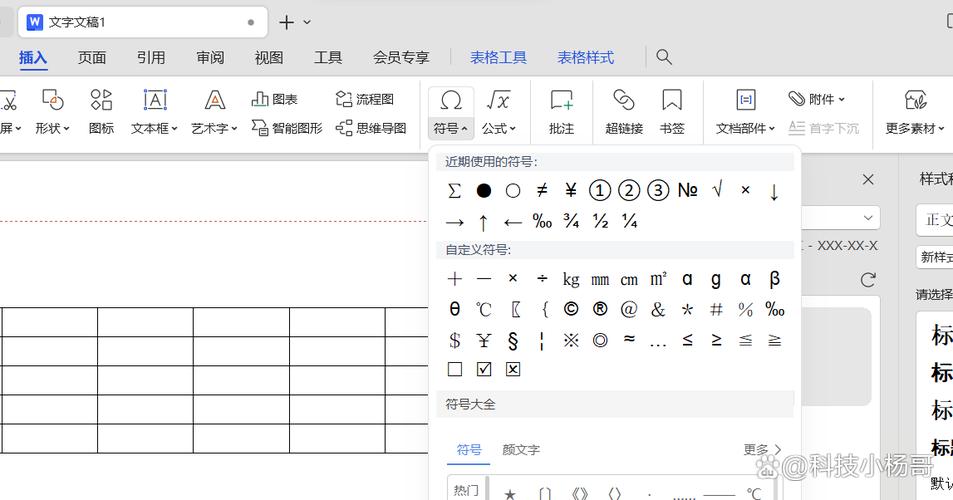This screenshot has height=500, width=953.
Task: Open a new document tab with plus button
Action: click(287, 22)
